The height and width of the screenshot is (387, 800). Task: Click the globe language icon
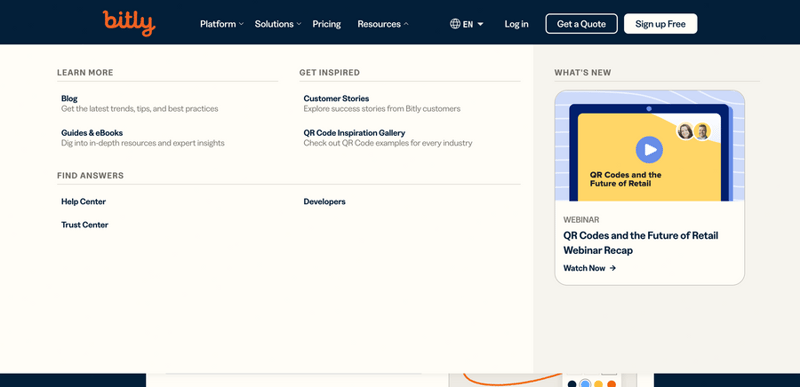coord(455,24)
